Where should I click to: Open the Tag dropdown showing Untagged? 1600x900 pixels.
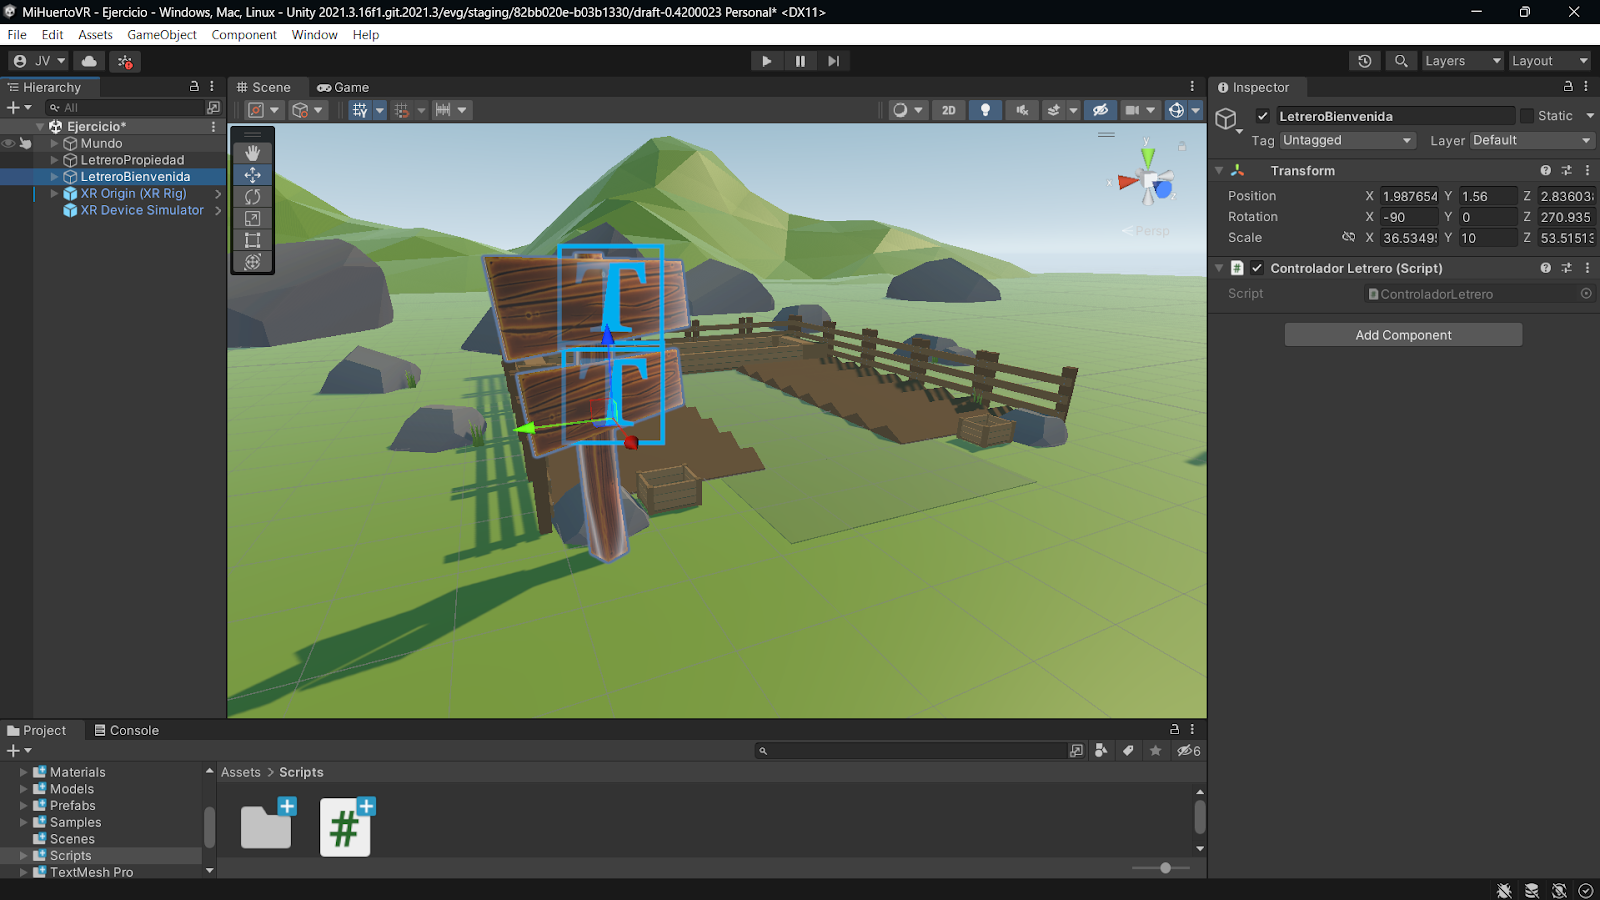1347,141
